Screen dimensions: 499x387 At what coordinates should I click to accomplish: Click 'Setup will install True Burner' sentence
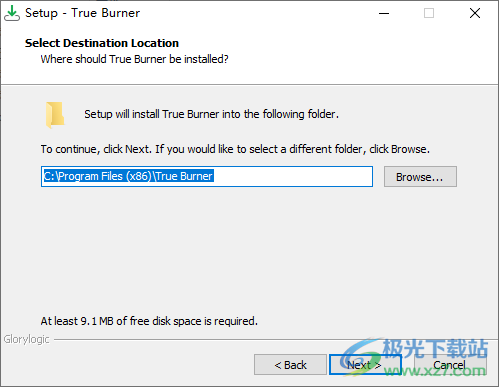coord(211,114)
